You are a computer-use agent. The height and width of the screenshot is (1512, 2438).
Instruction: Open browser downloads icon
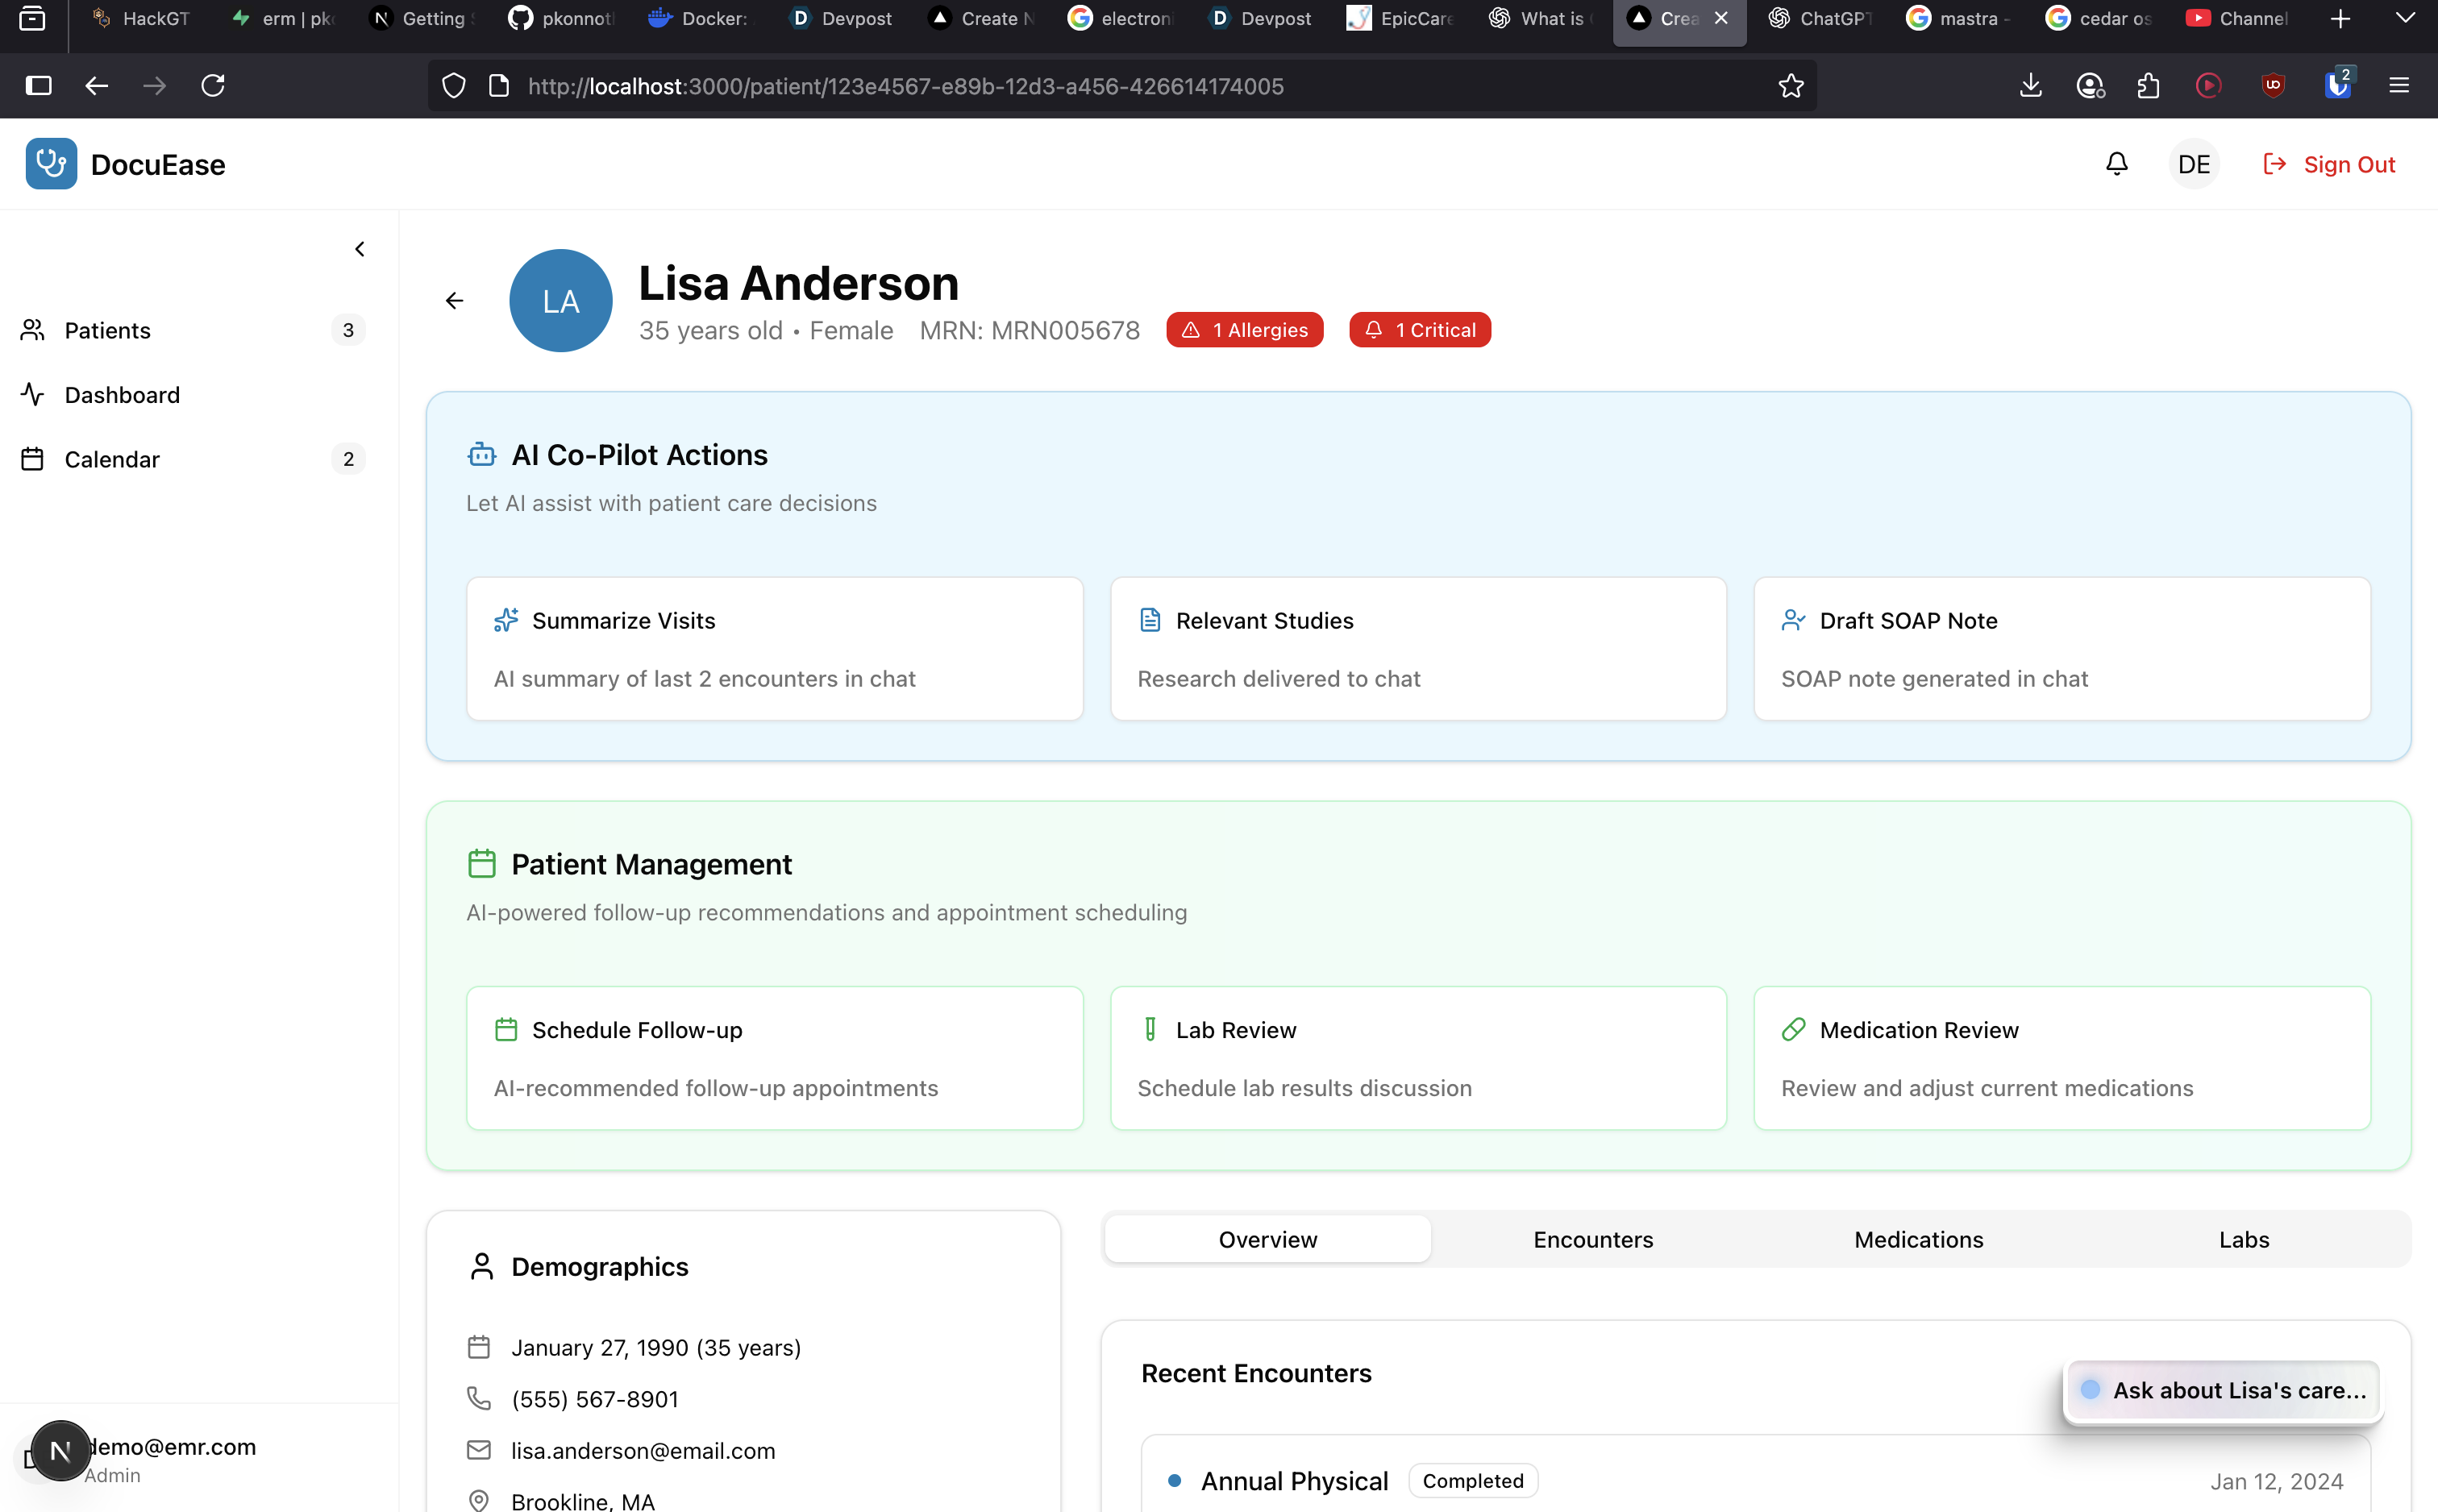tap(2030, 86)
